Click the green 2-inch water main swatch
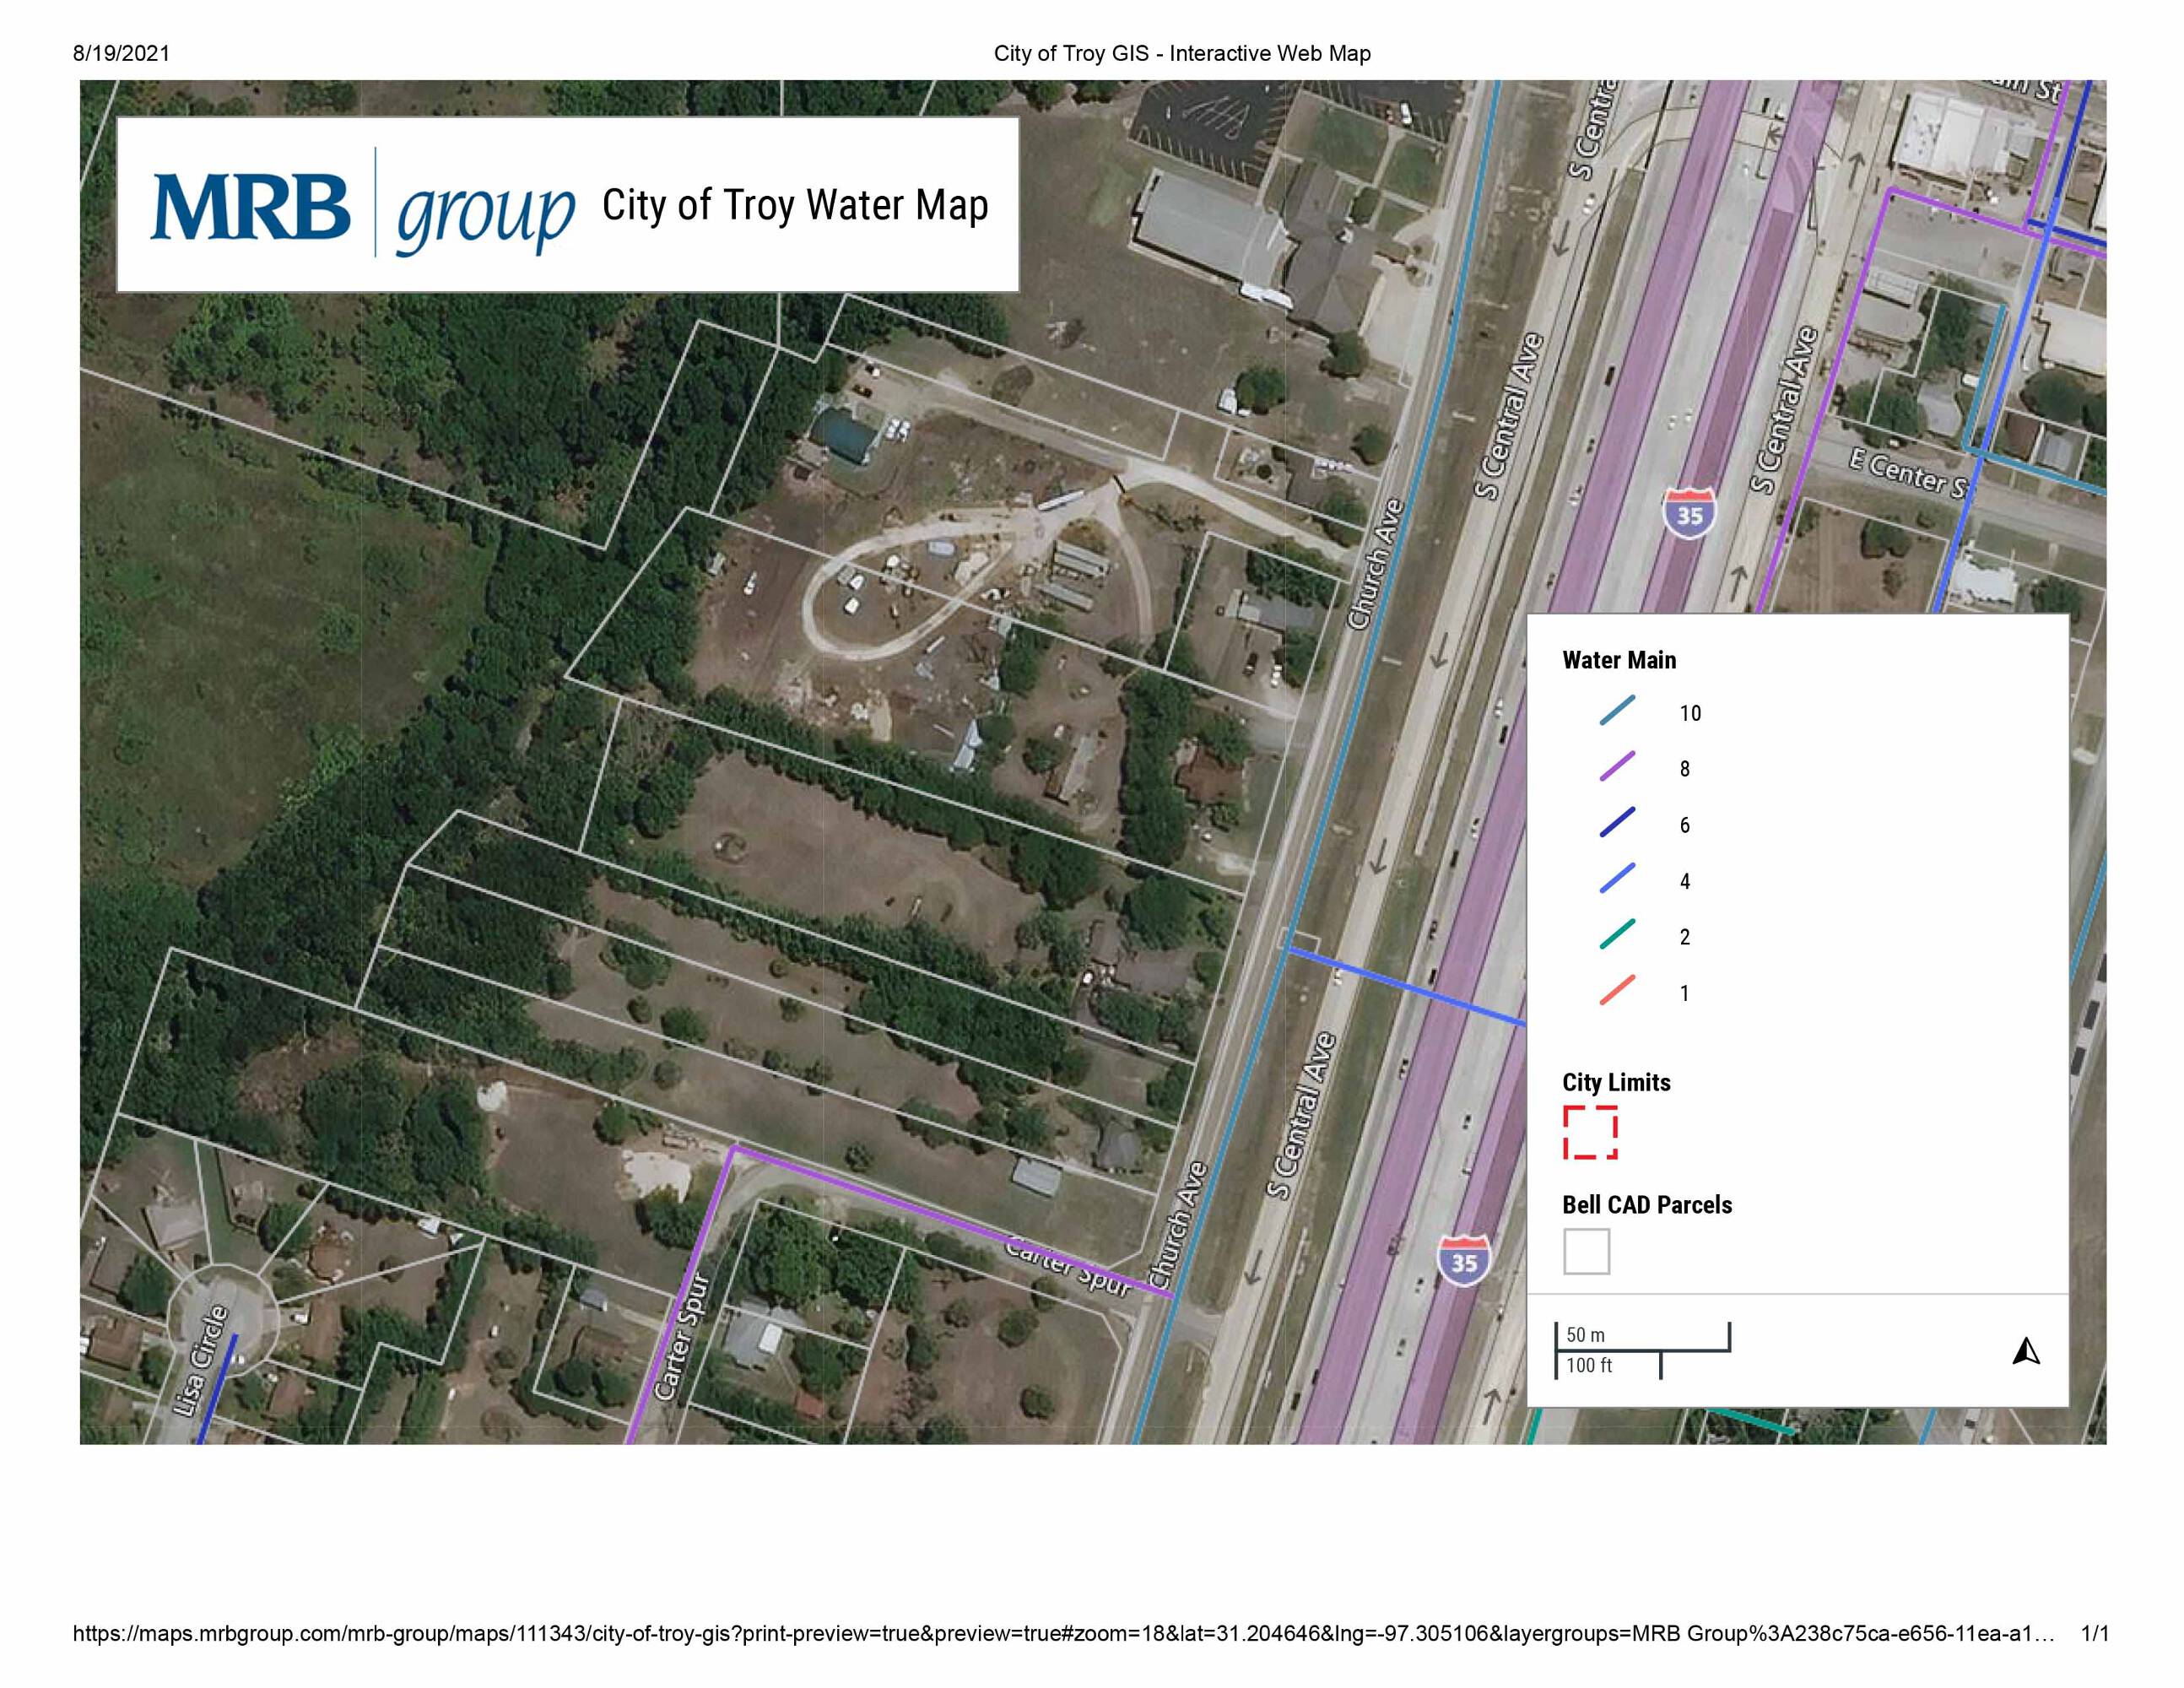This screenshot has height=1688, width=2184. click(x=1617, y=935)
